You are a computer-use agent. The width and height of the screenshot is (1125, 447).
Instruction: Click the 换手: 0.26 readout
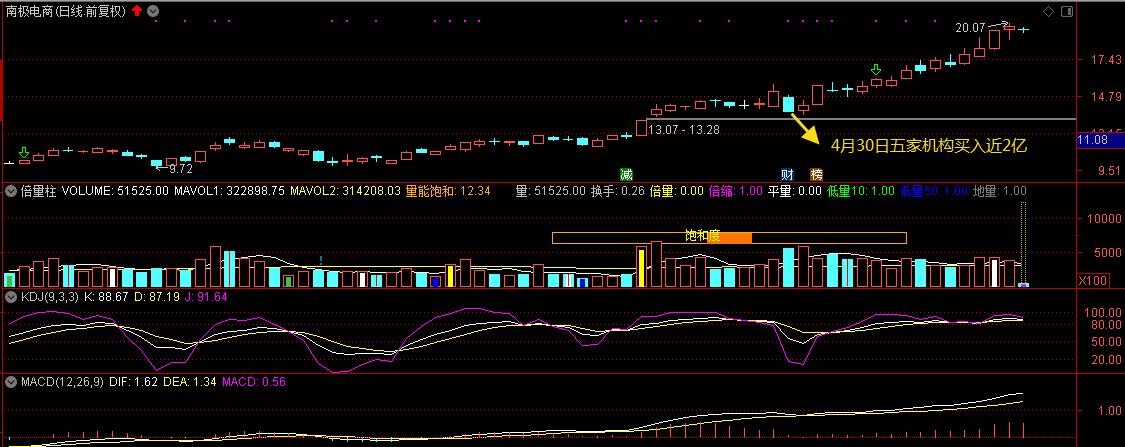(618, 191)
